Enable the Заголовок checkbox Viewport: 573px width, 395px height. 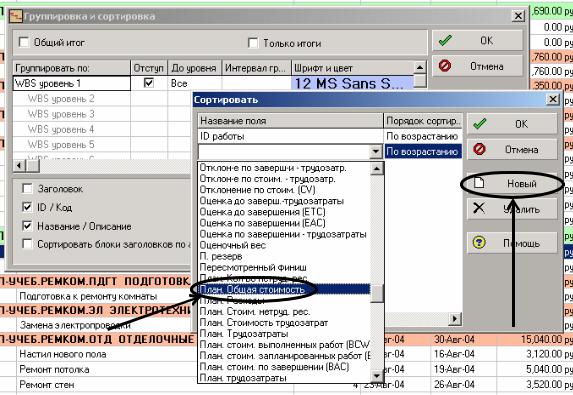[x=27, y=189]
